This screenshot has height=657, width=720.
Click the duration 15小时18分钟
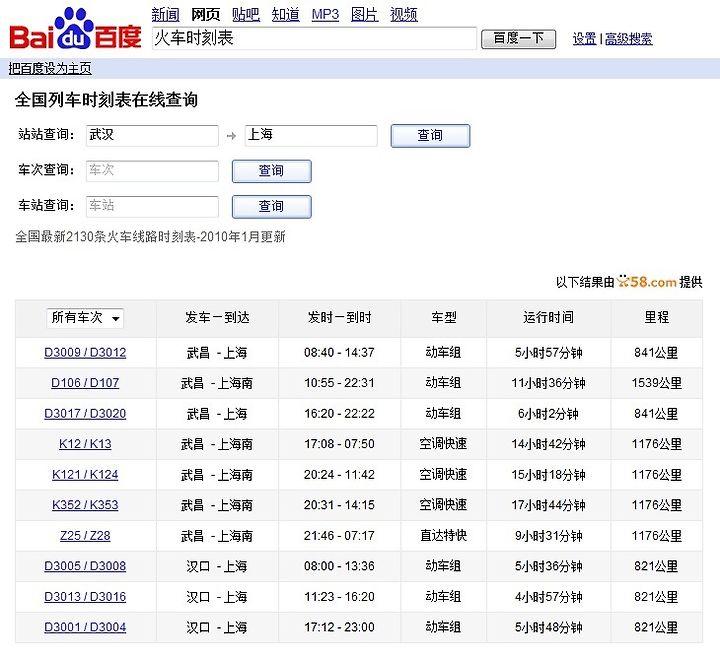[x=548, y=475]
